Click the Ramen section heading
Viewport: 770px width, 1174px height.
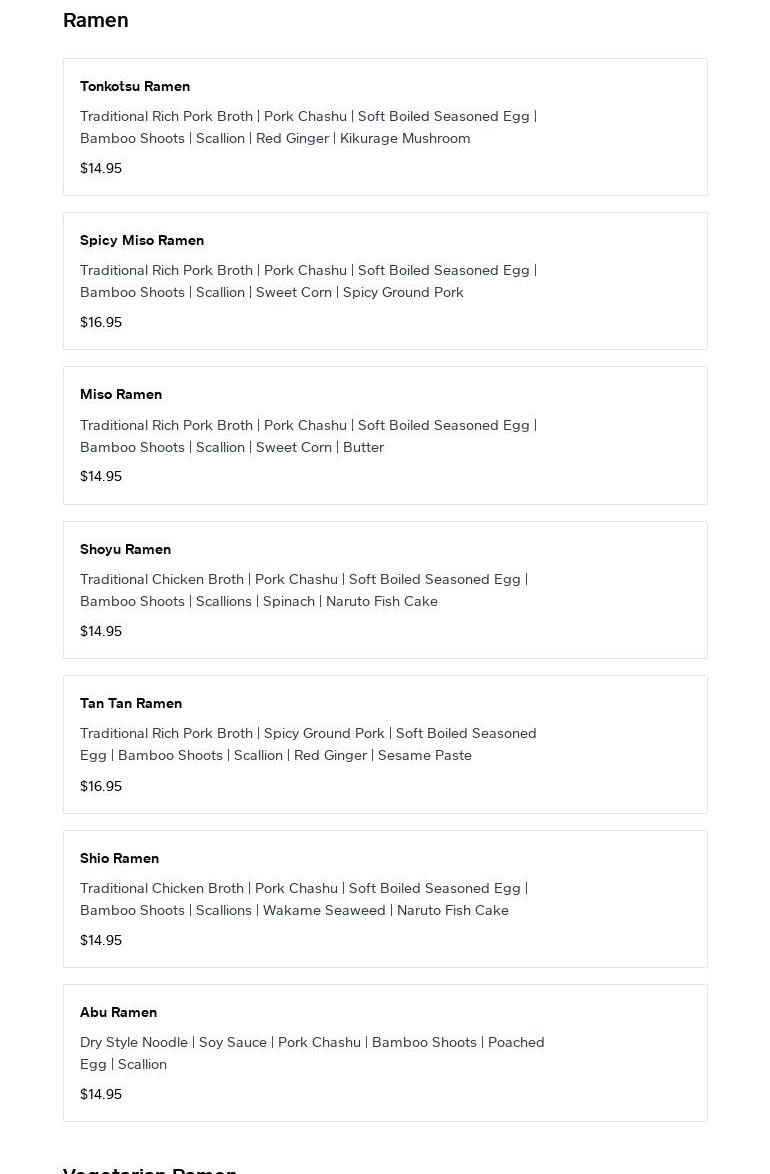pyautogui.click(x=95, y=20)
